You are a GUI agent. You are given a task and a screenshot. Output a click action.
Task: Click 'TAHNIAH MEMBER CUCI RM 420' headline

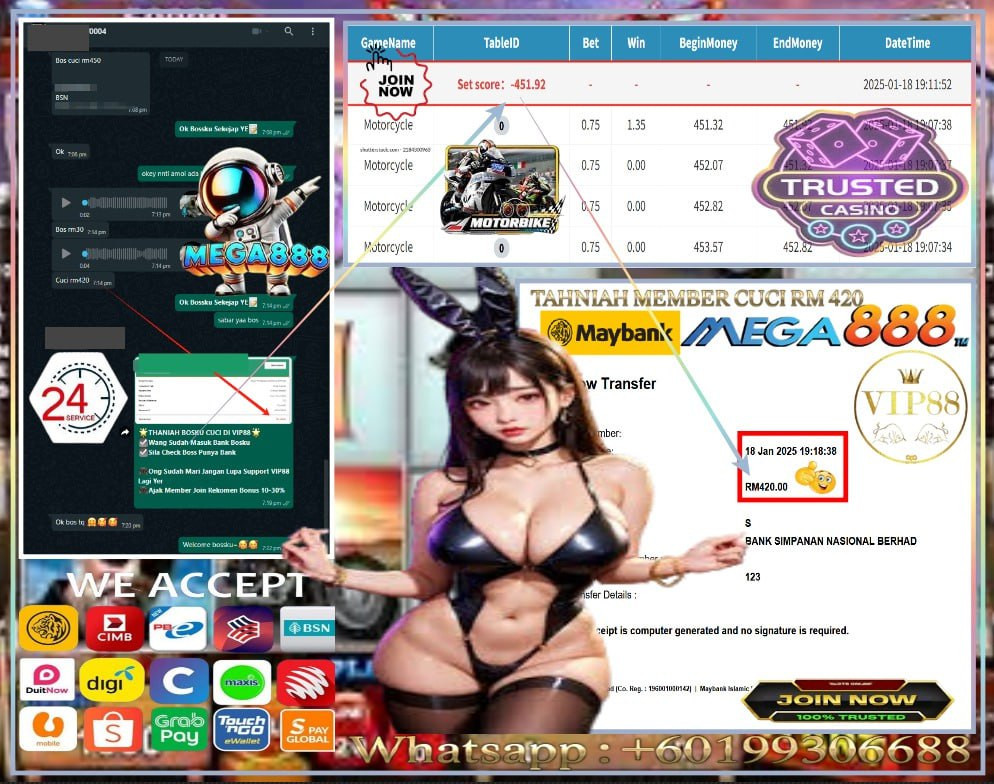[696, 298]
